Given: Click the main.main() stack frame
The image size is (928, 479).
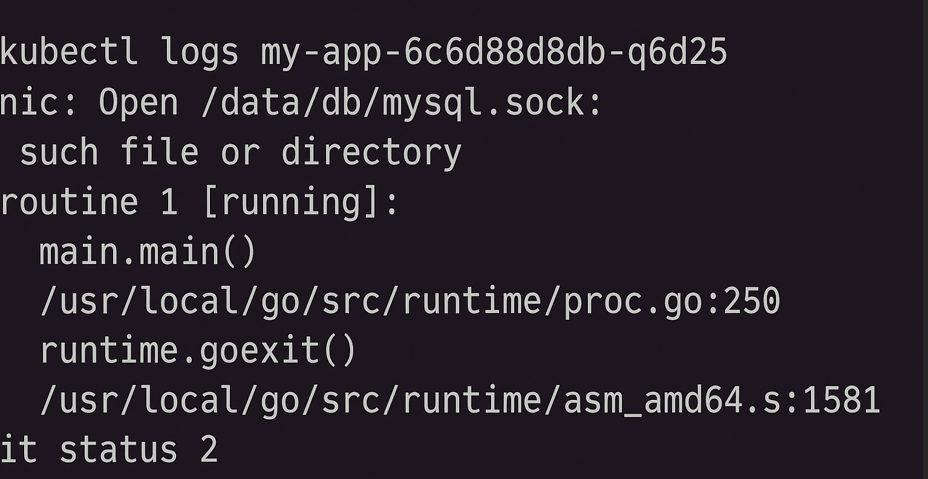Looking at the screenshot, I should 148,251.
